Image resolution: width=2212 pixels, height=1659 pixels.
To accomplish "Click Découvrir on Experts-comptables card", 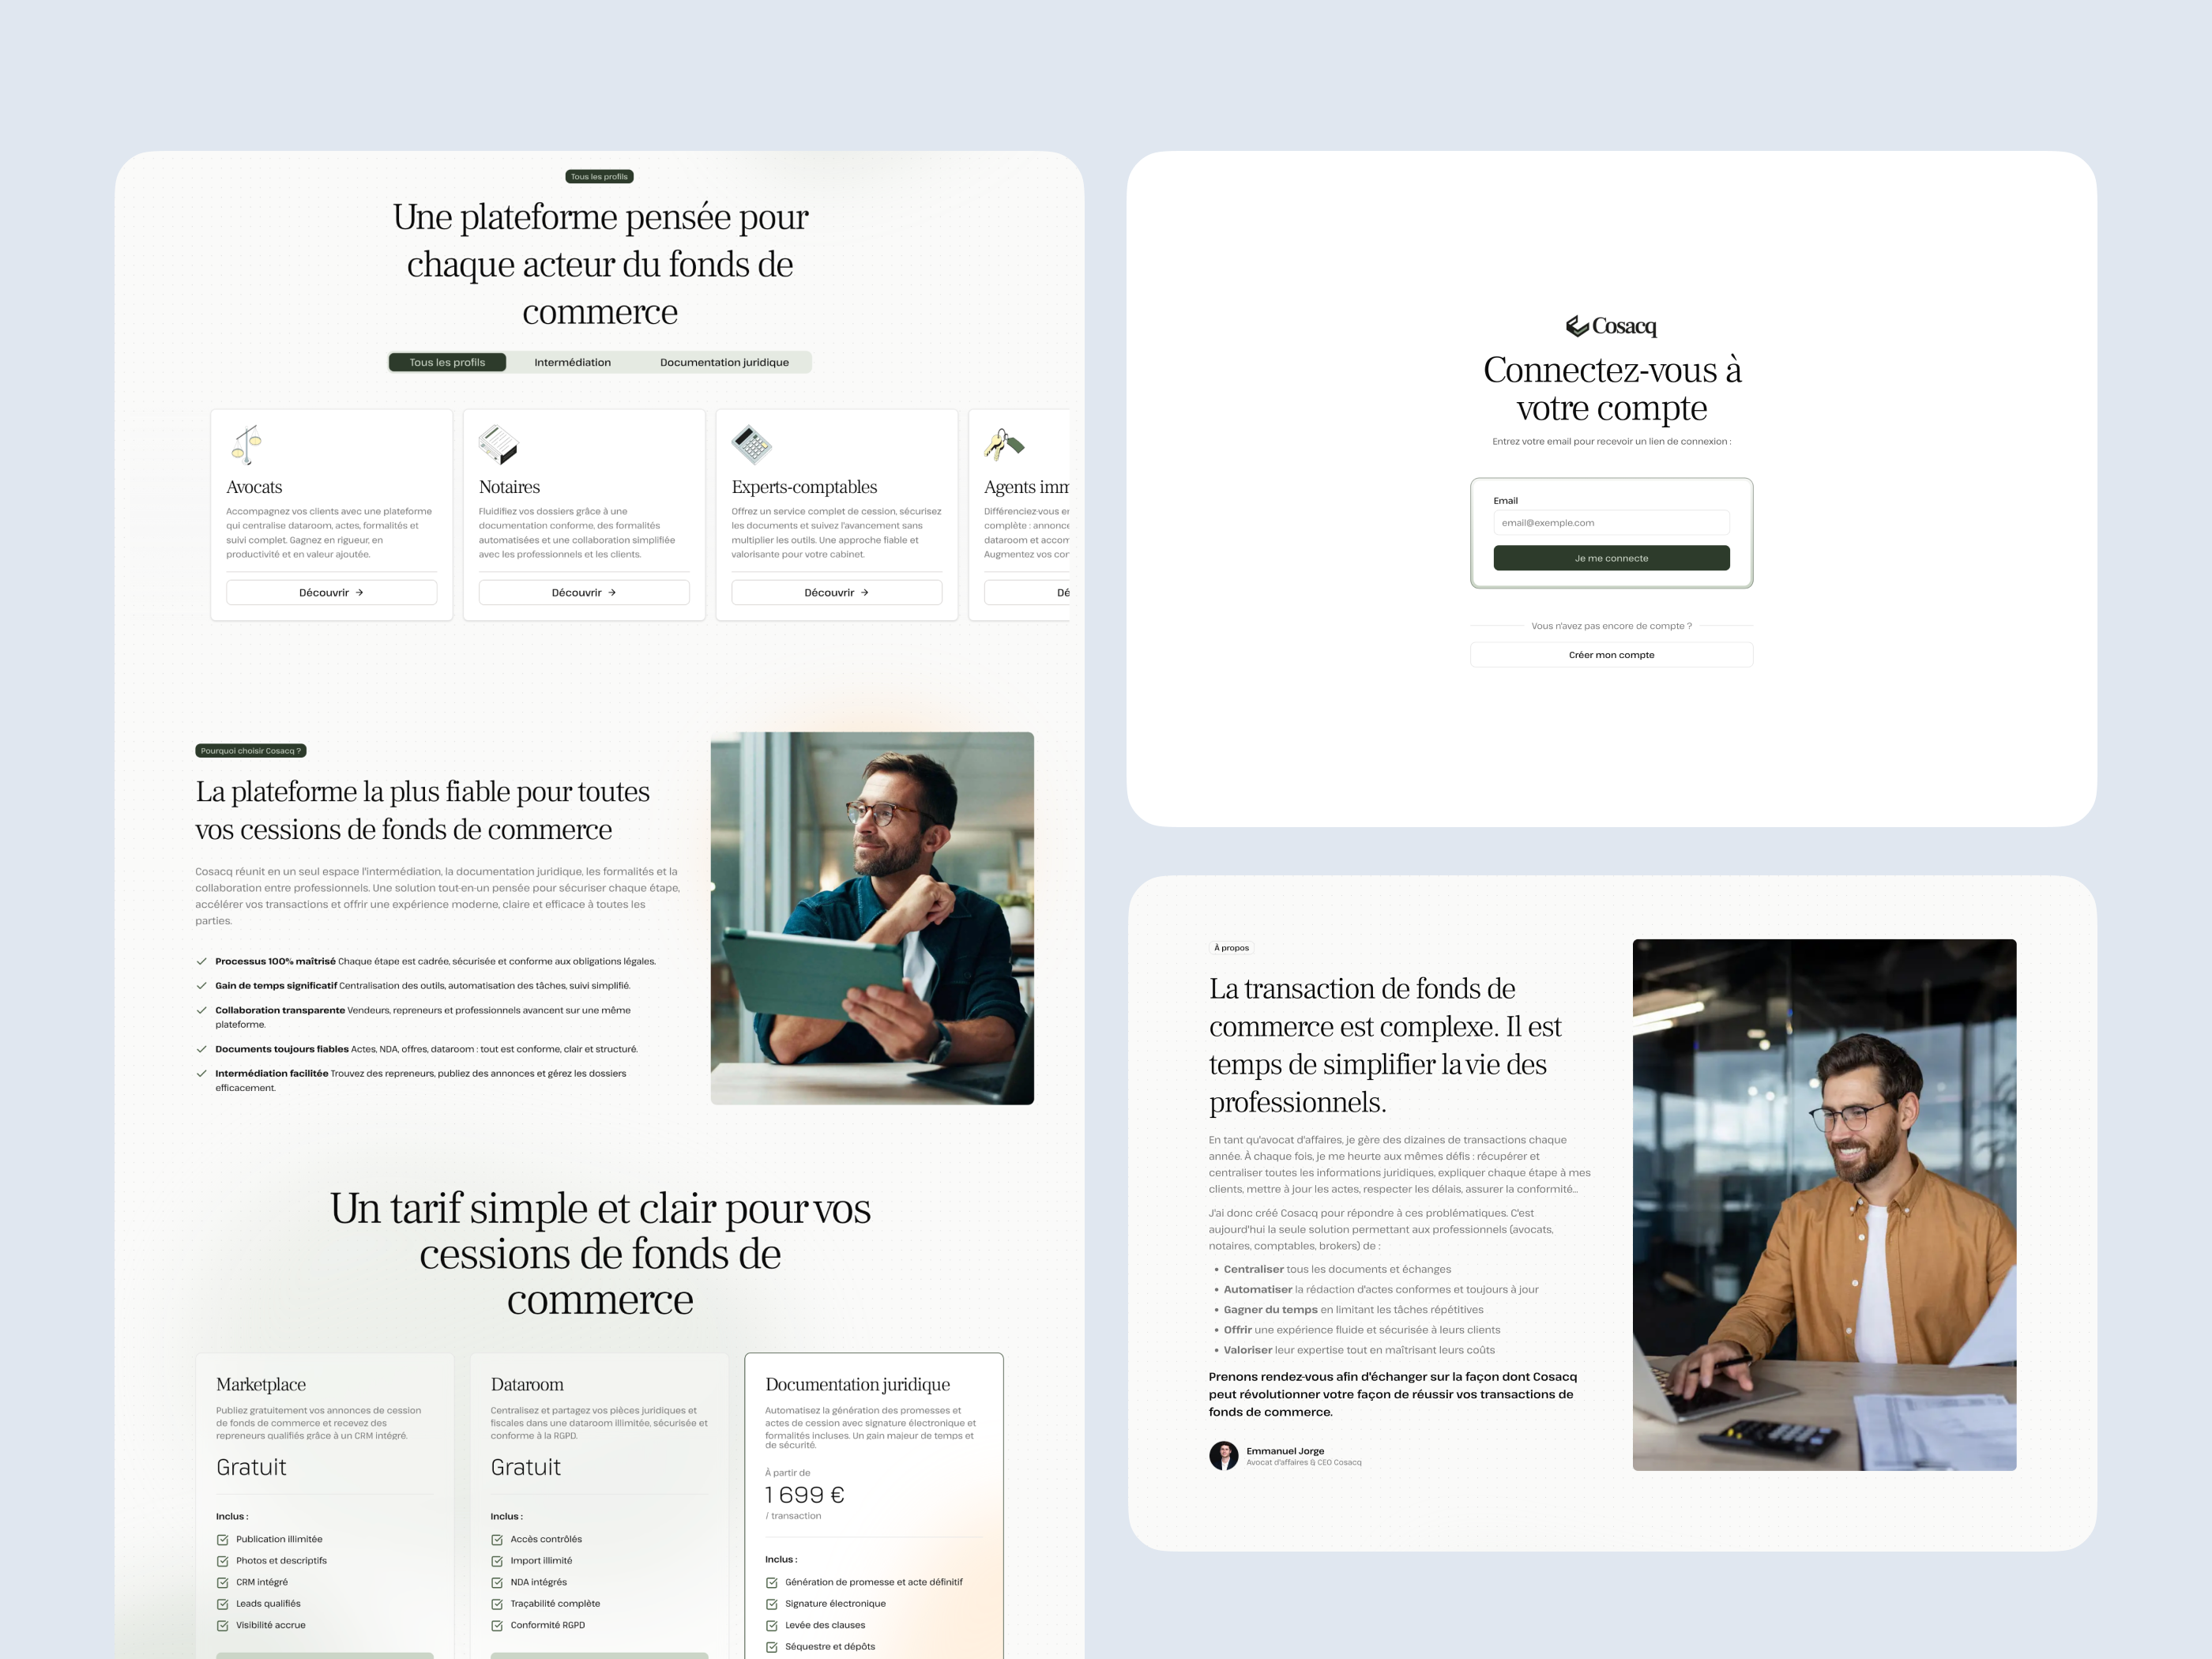I will tap(836, 593).
